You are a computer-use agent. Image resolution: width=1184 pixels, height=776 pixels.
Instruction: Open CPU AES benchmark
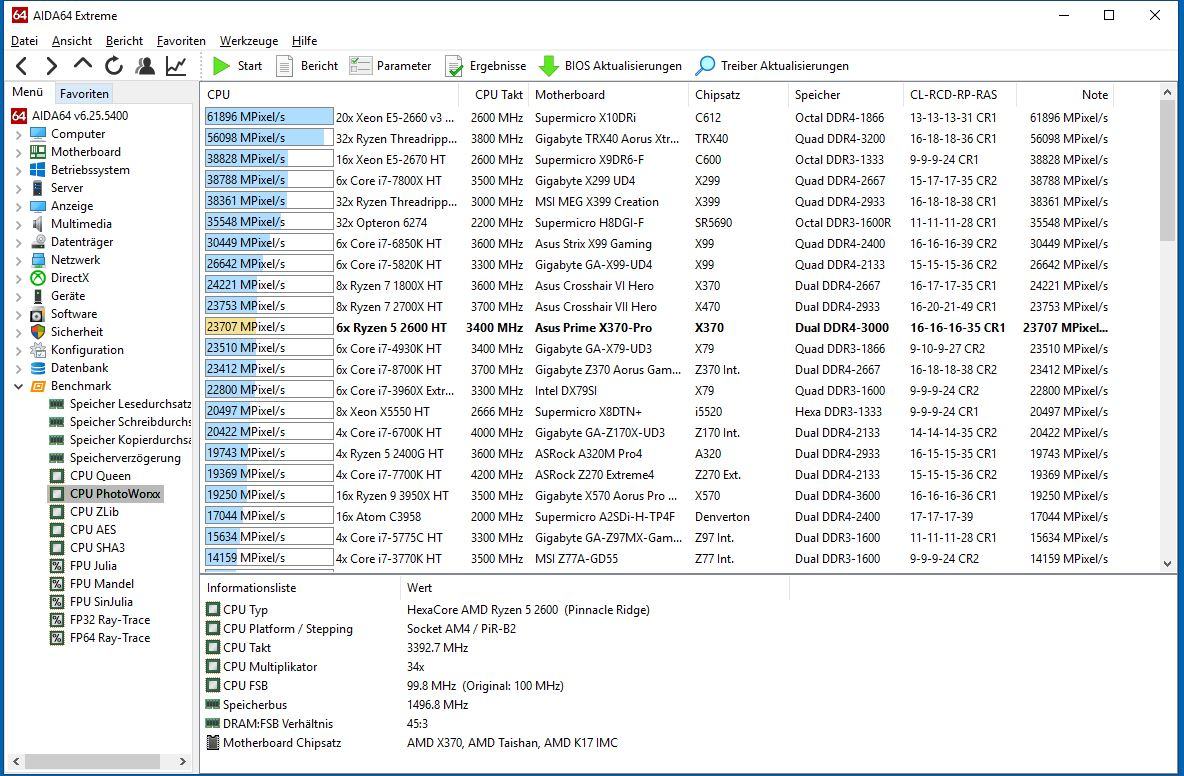(83, 530)
